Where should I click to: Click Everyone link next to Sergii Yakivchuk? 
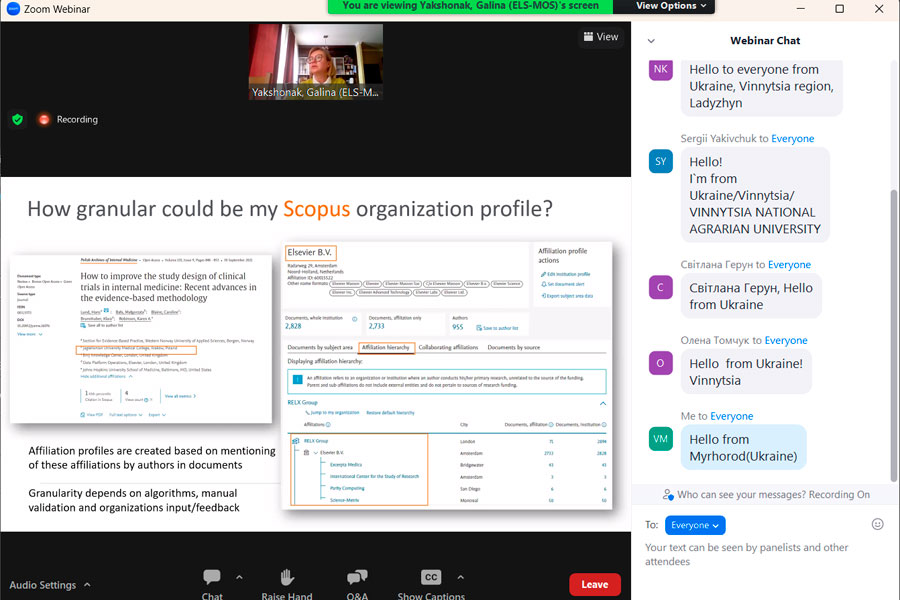coord(793,138)
